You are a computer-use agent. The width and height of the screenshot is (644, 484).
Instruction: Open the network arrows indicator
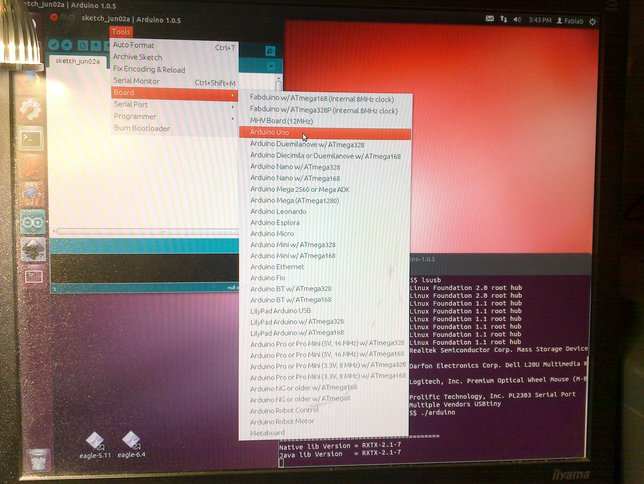pos(504,19)
